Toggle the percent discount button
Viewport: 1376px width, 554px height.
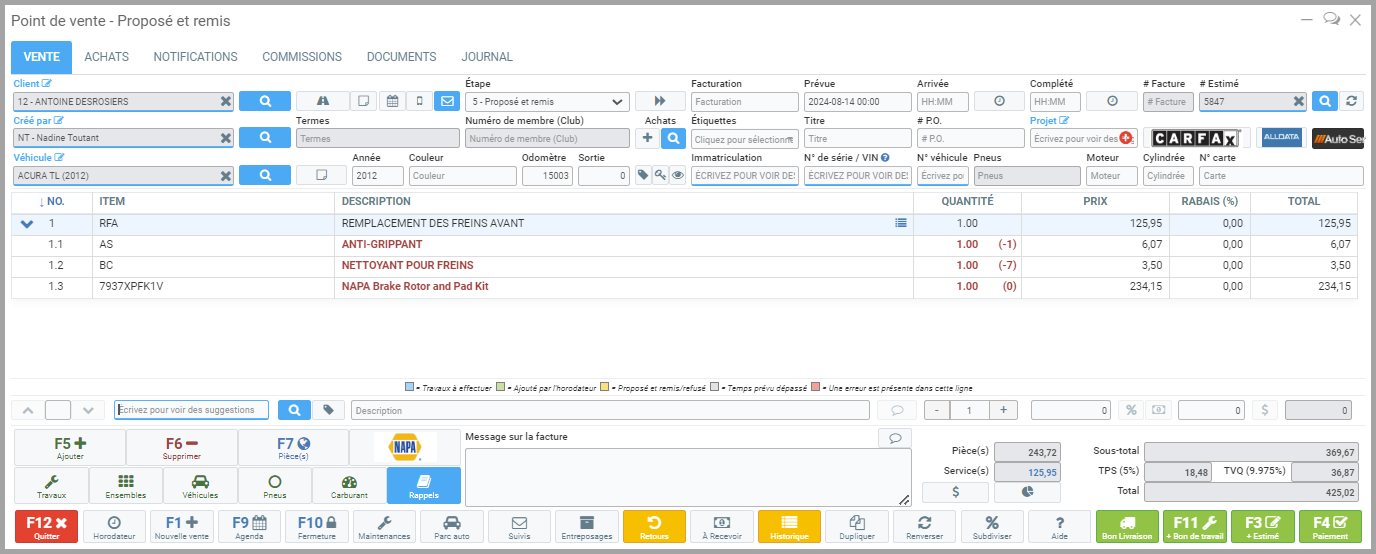coord(1130,410)
